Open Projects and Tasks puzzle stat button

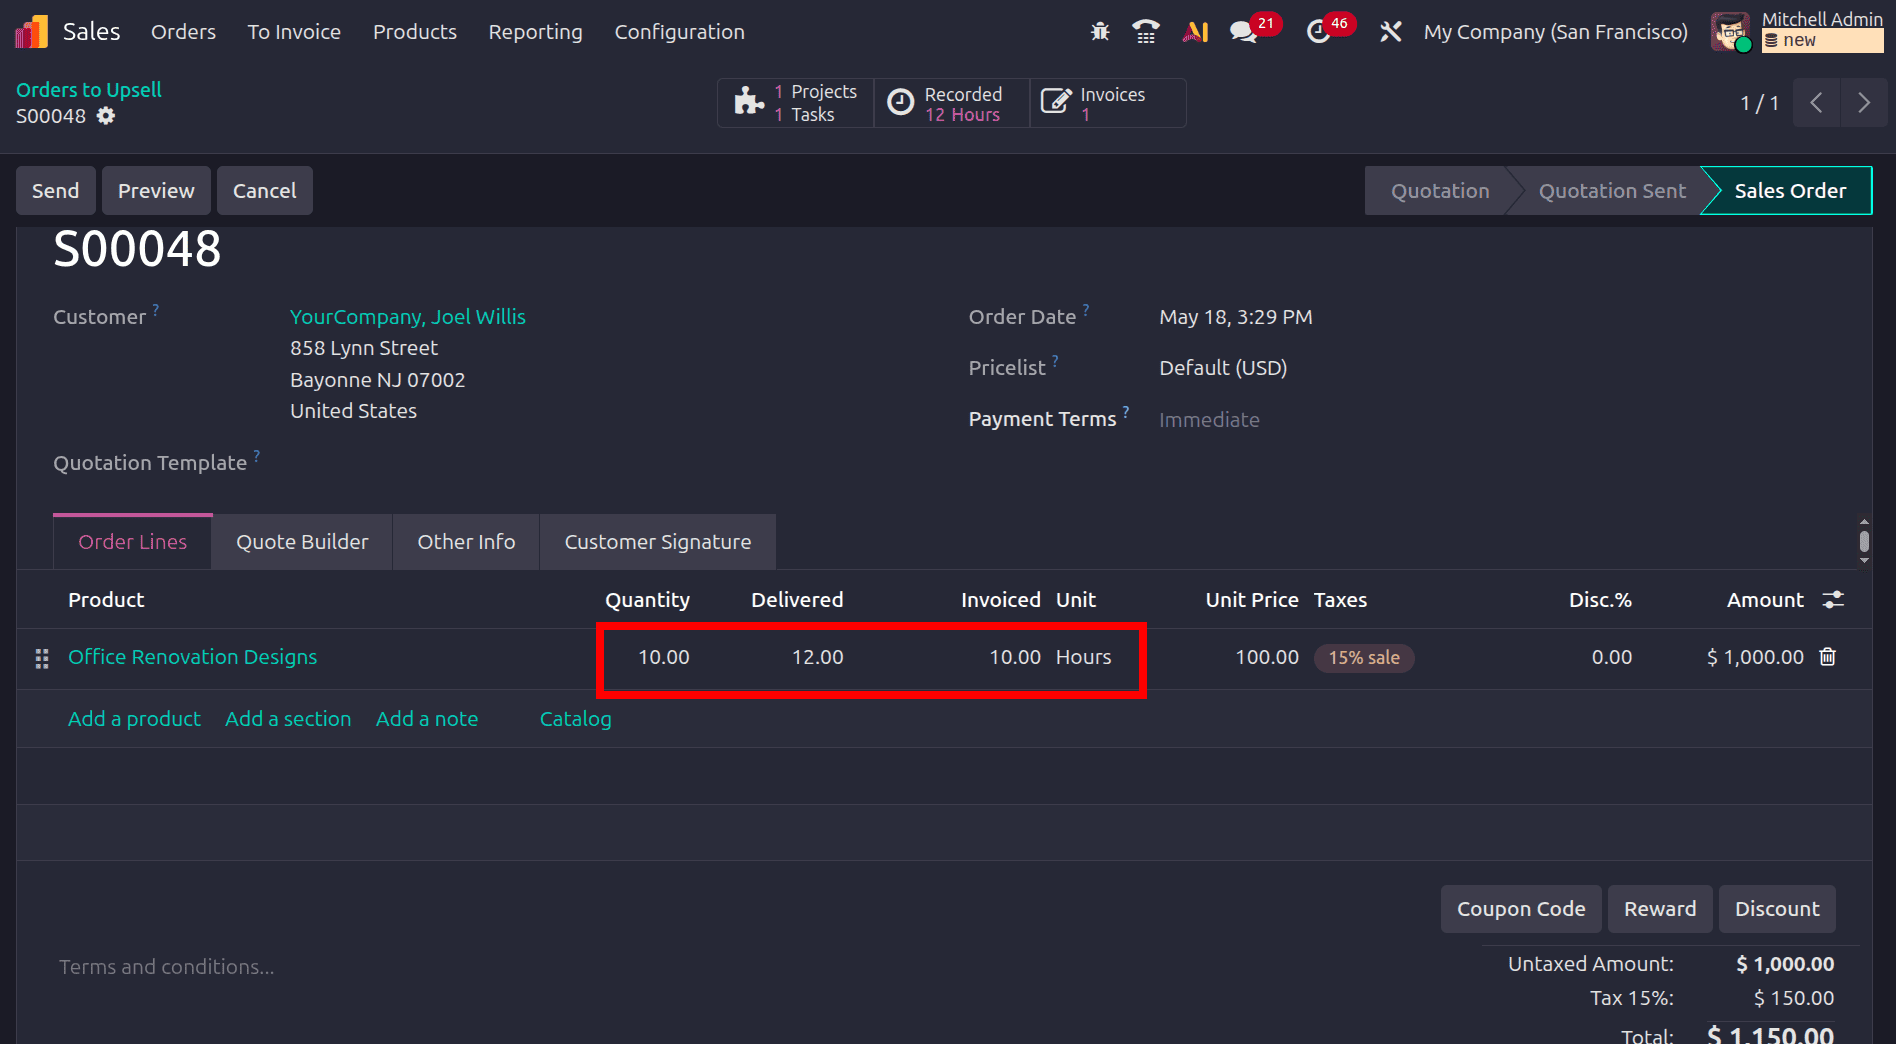click(795, 103)
